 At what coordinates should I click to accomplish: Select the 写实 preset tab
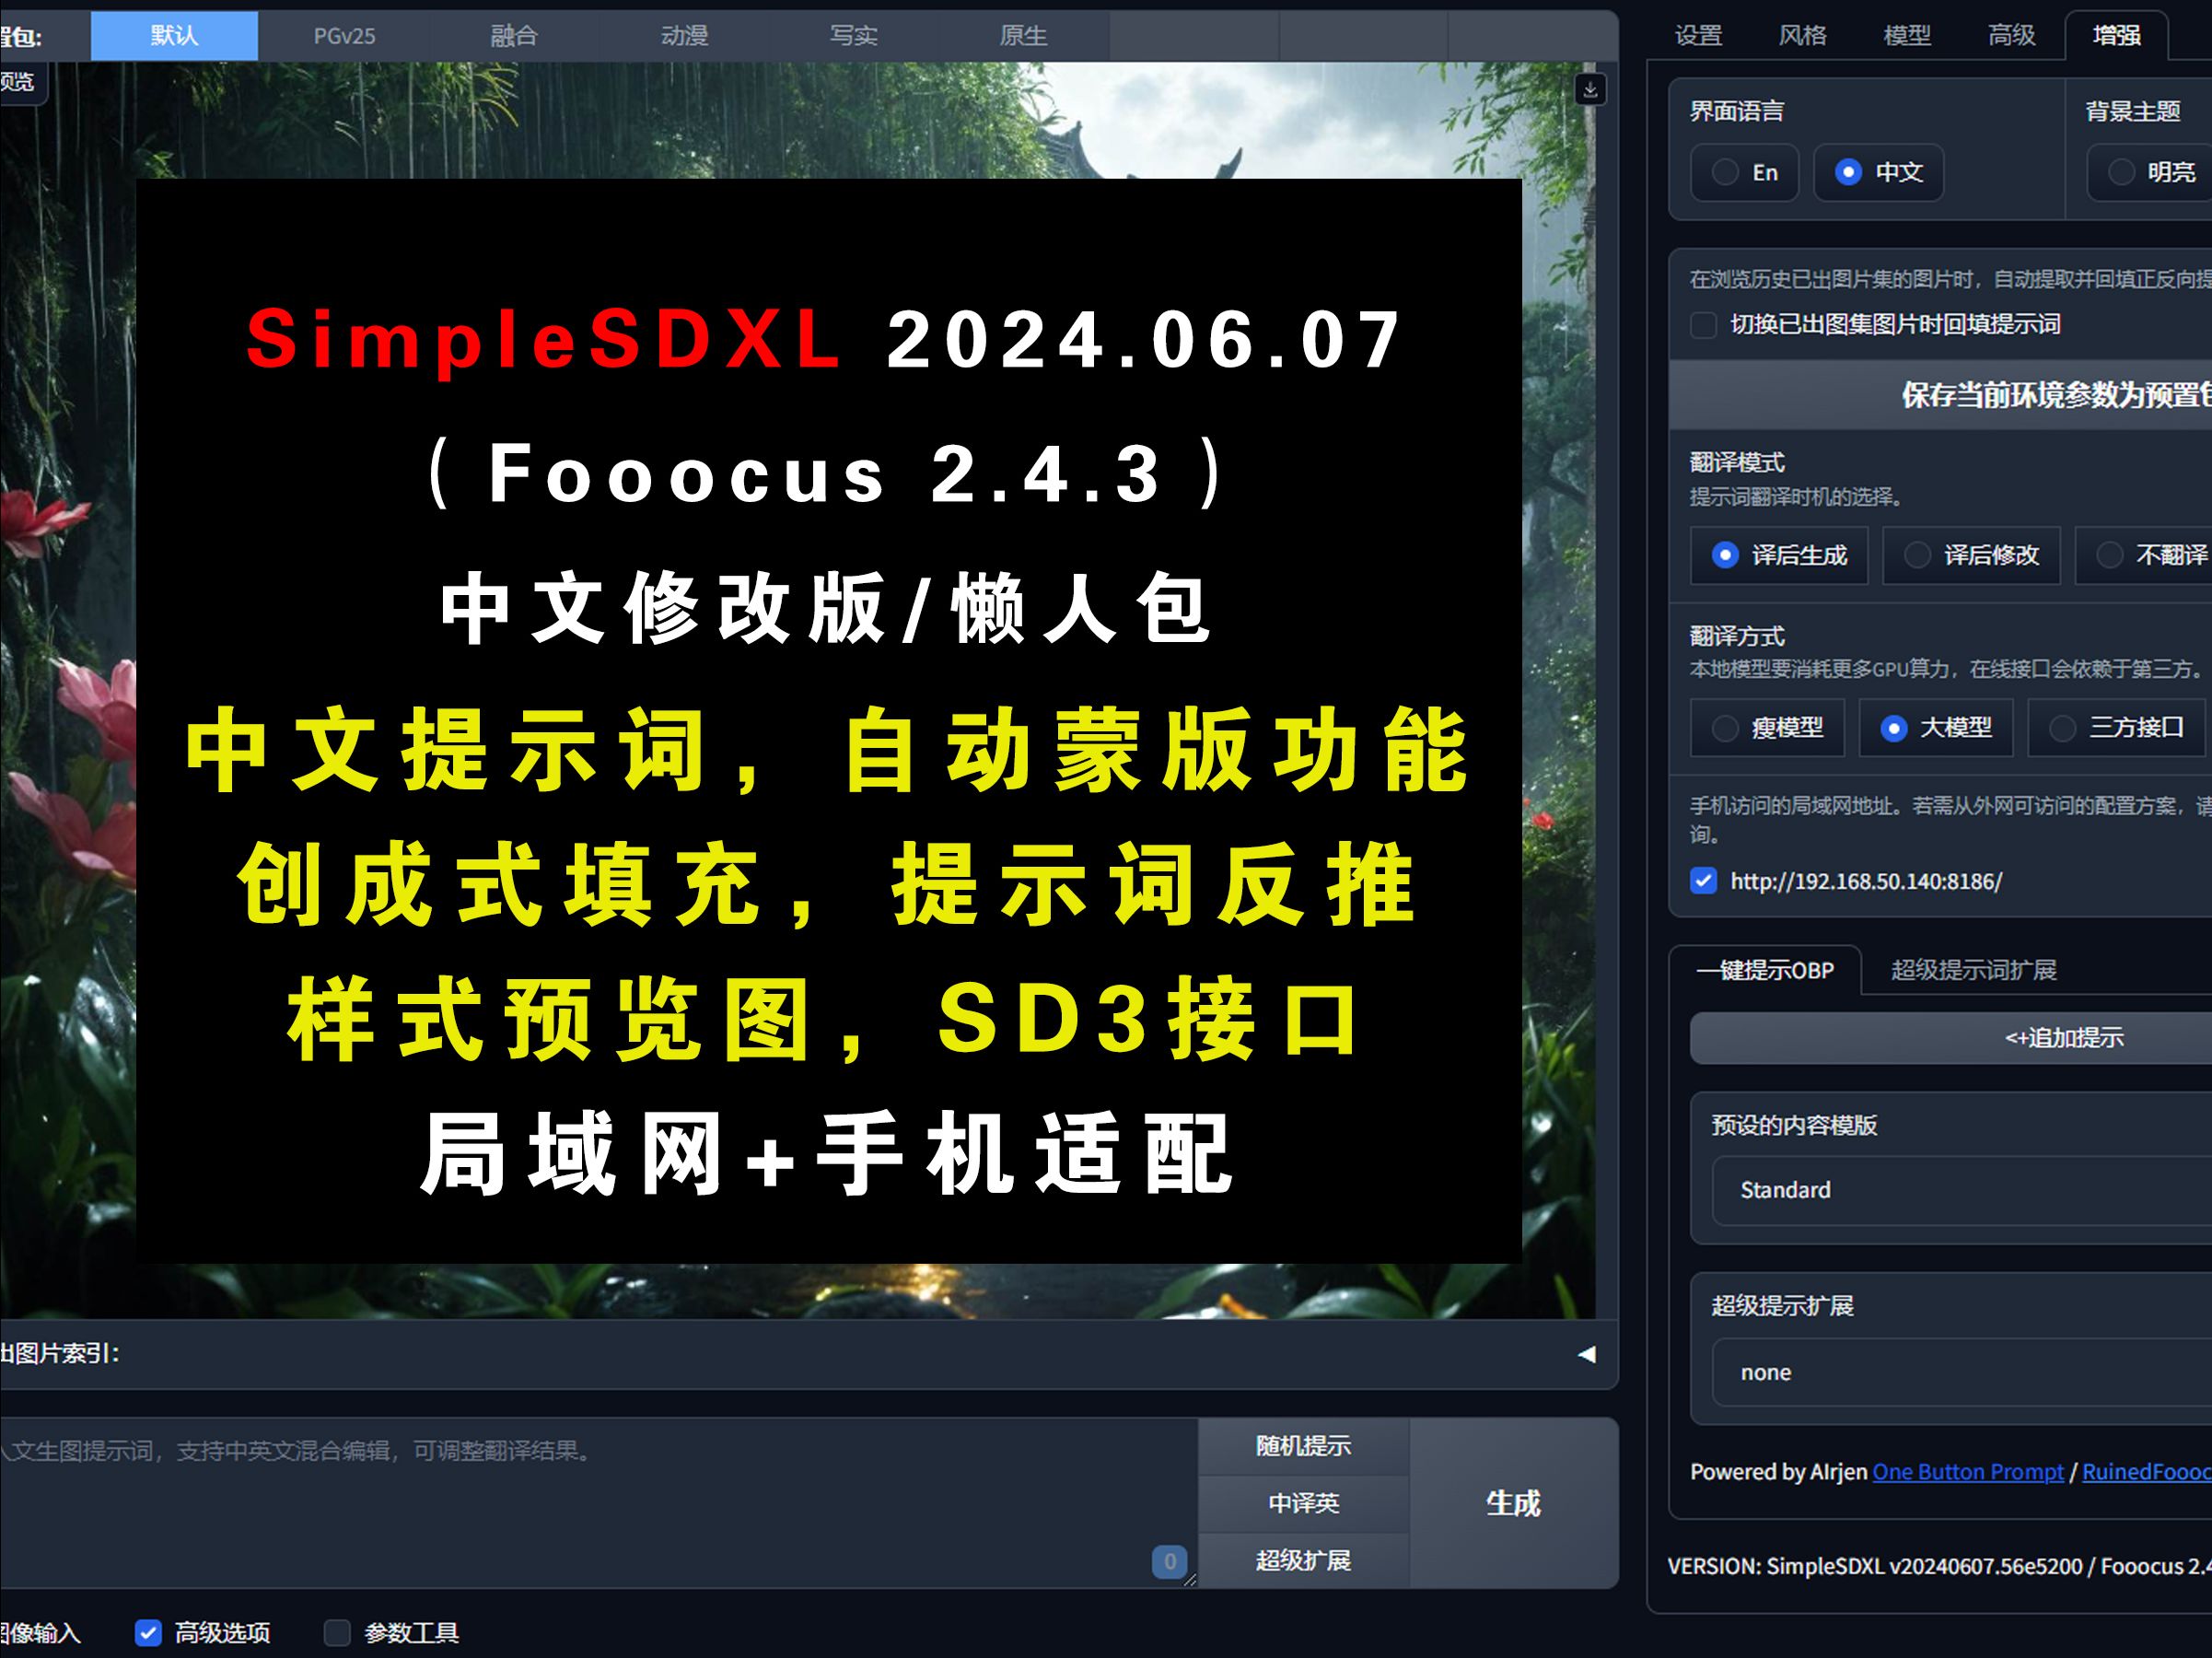tap(854, 36)
